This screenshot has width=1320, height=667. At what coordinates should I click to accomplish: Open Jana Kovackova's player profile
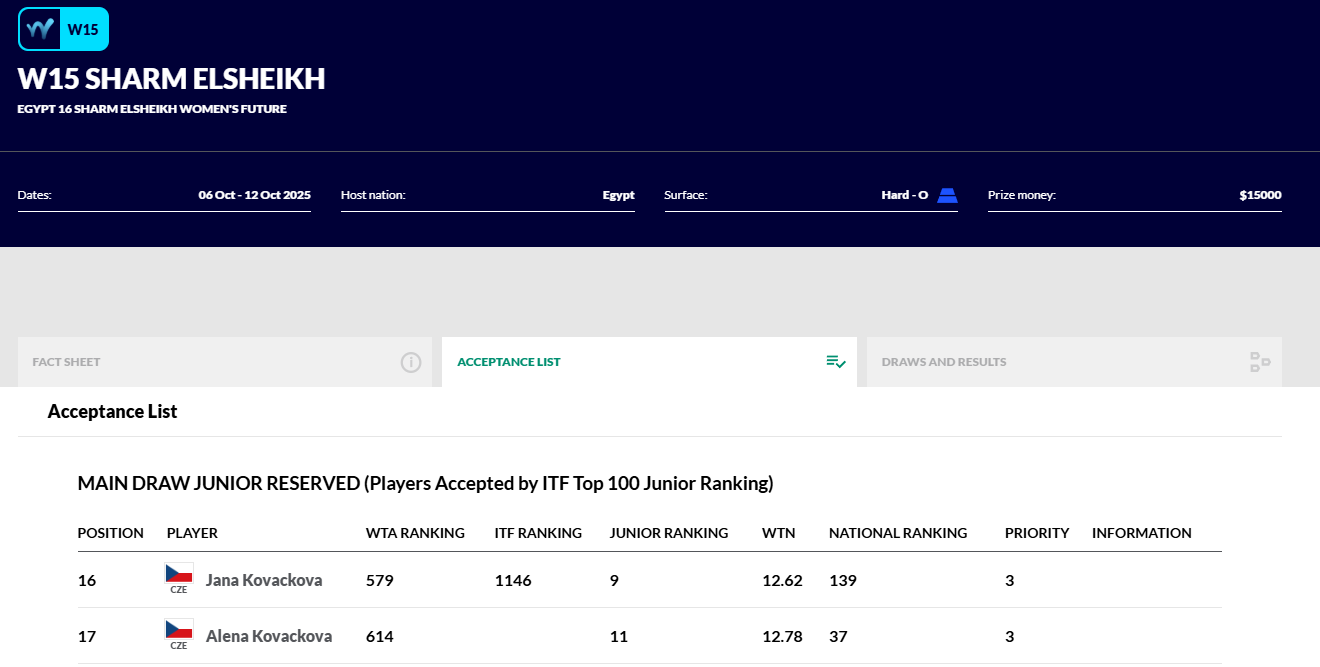[264, 580]
